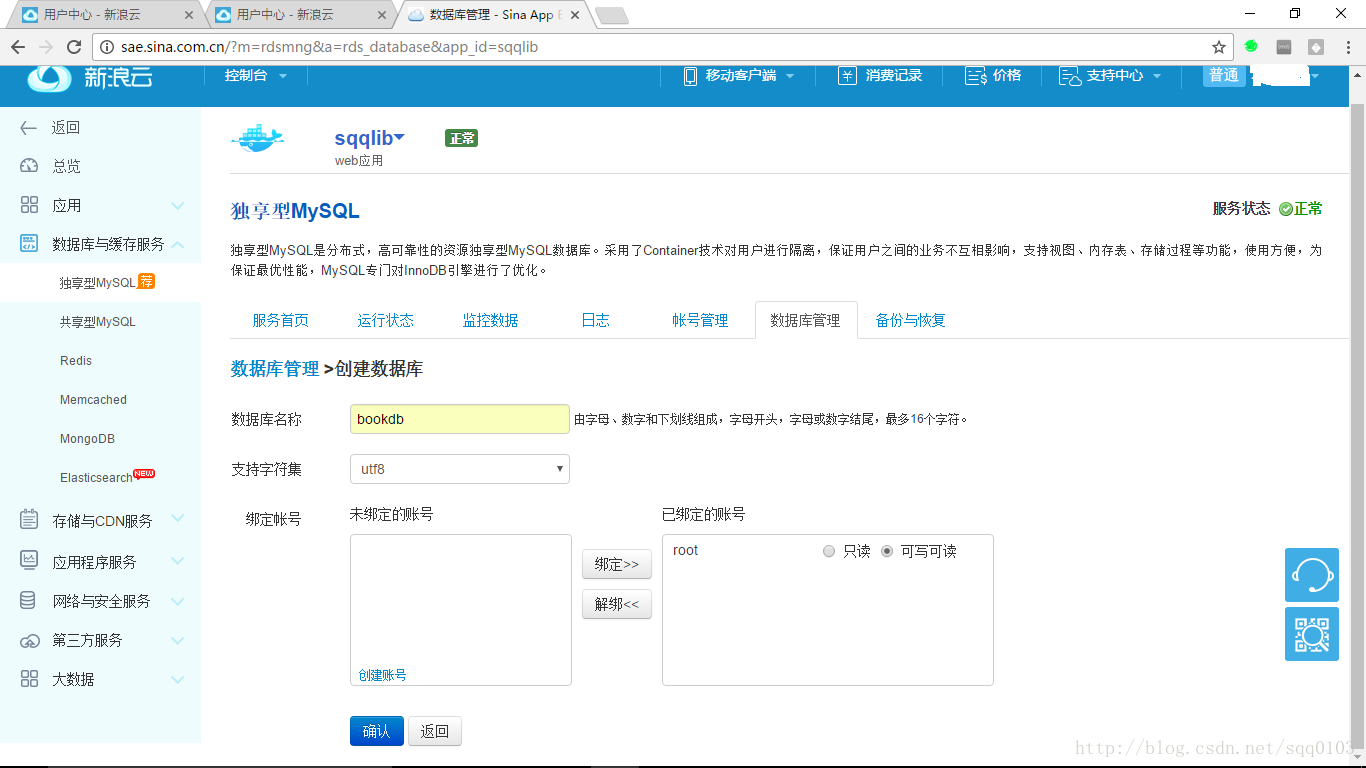Click the 大数据 grid icon
Viewport: 1366px width, 768px height.
click(x=29, y=679)
